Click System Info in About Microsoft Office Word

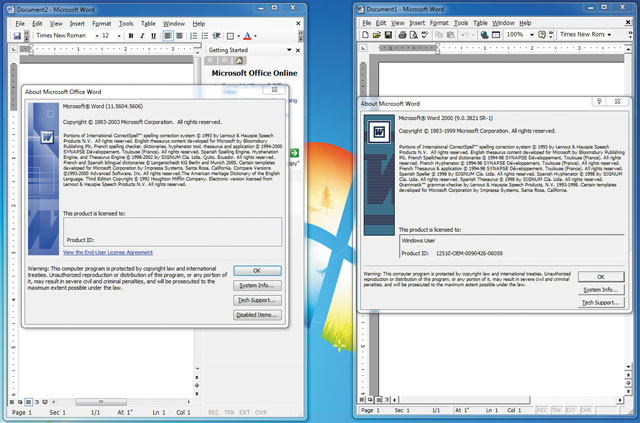pyautogui.click(x=257, y=285)
